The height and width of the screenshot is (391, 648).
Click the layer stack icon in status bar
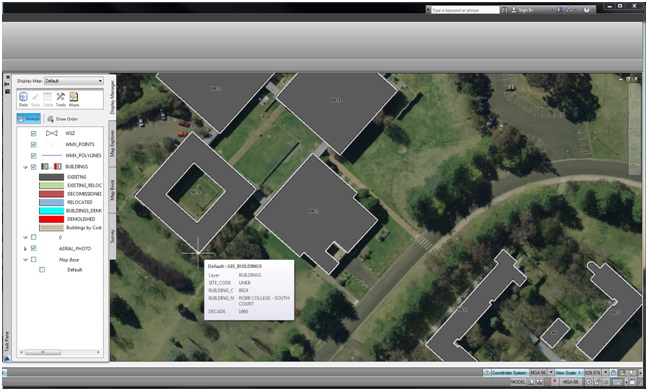coord(623,373)
